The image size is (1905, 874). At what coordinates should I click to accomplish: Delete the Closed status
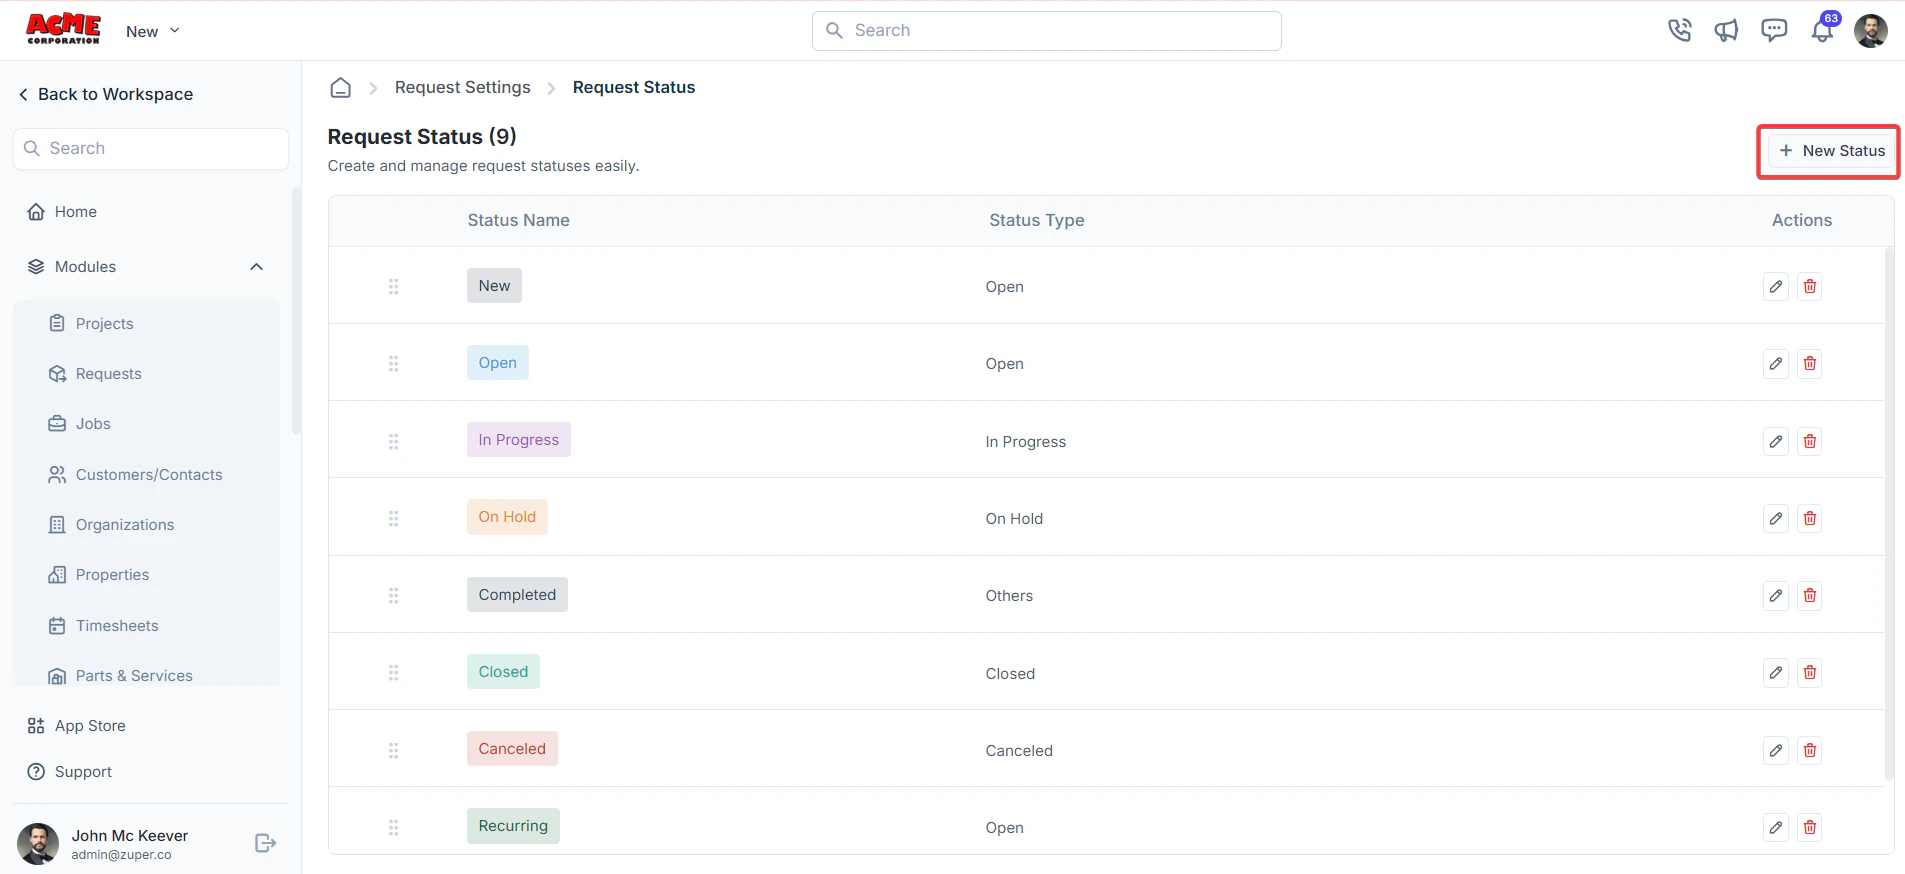click(x=1810, y=673)
